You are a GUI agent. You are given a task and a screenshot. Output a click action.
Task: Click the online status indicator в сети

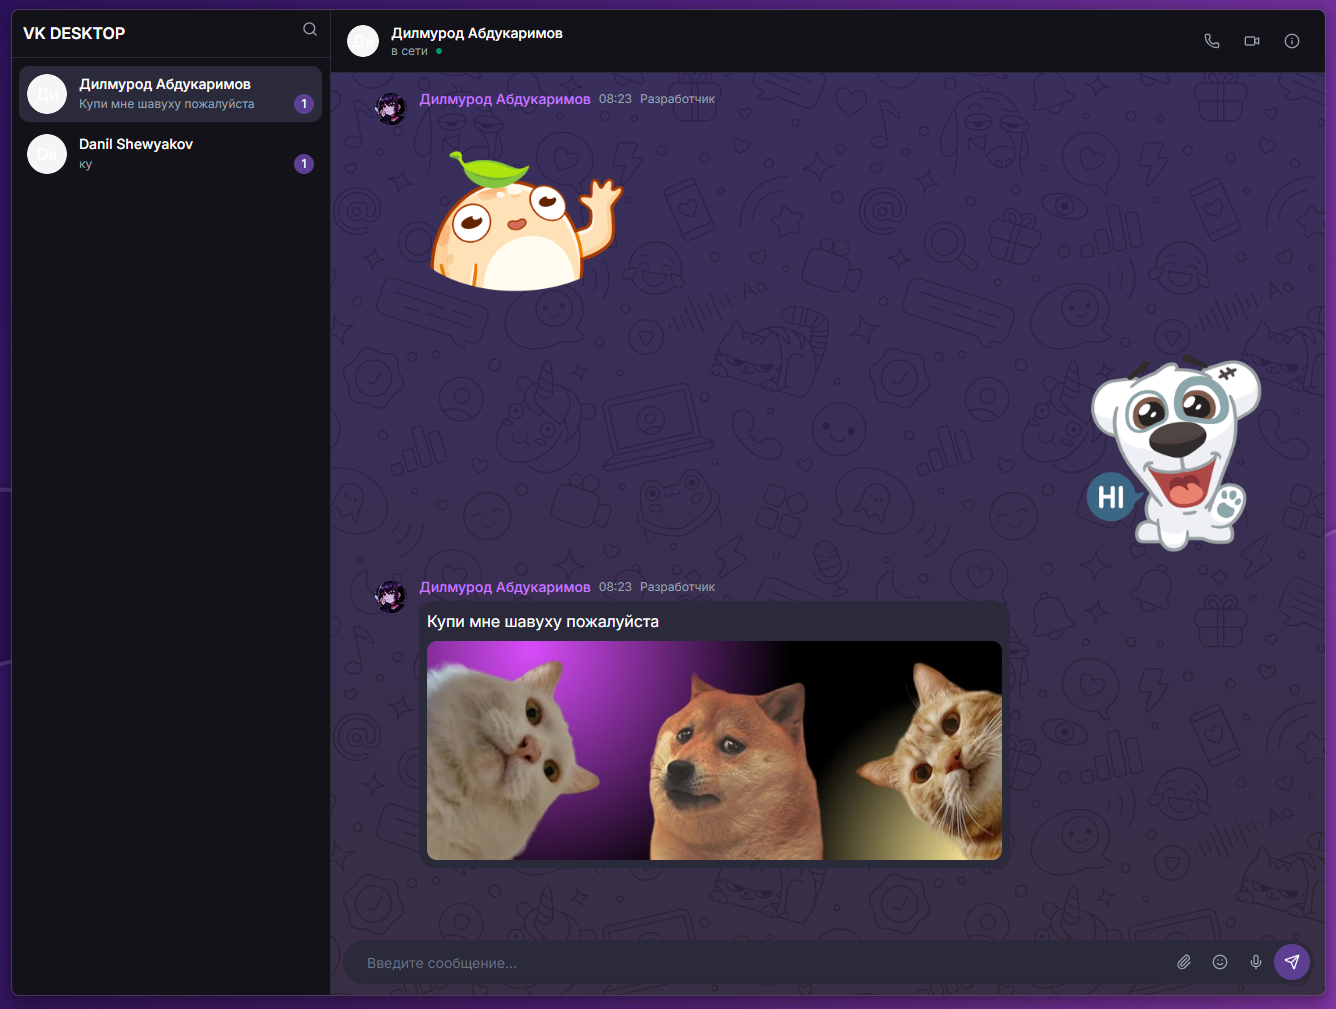coord(409,50)
